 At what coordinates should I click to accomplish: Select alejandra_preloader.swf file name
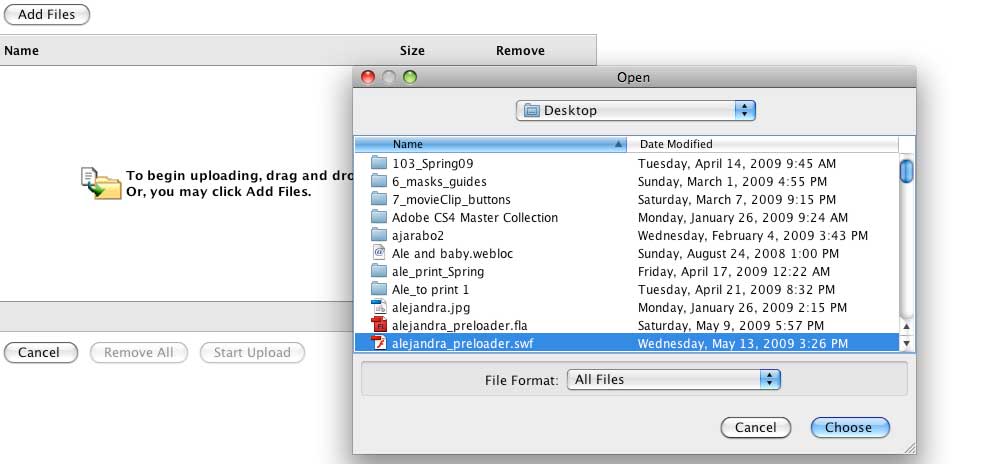463,343
